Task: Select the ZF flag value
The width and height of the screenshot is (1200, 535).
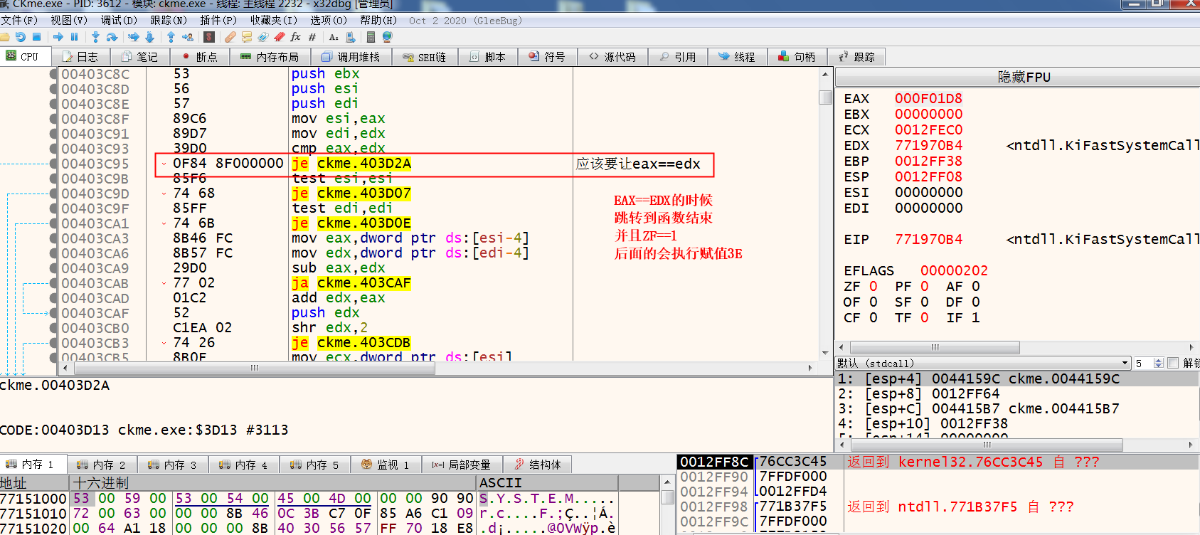Action: click(x=872, y=286)
